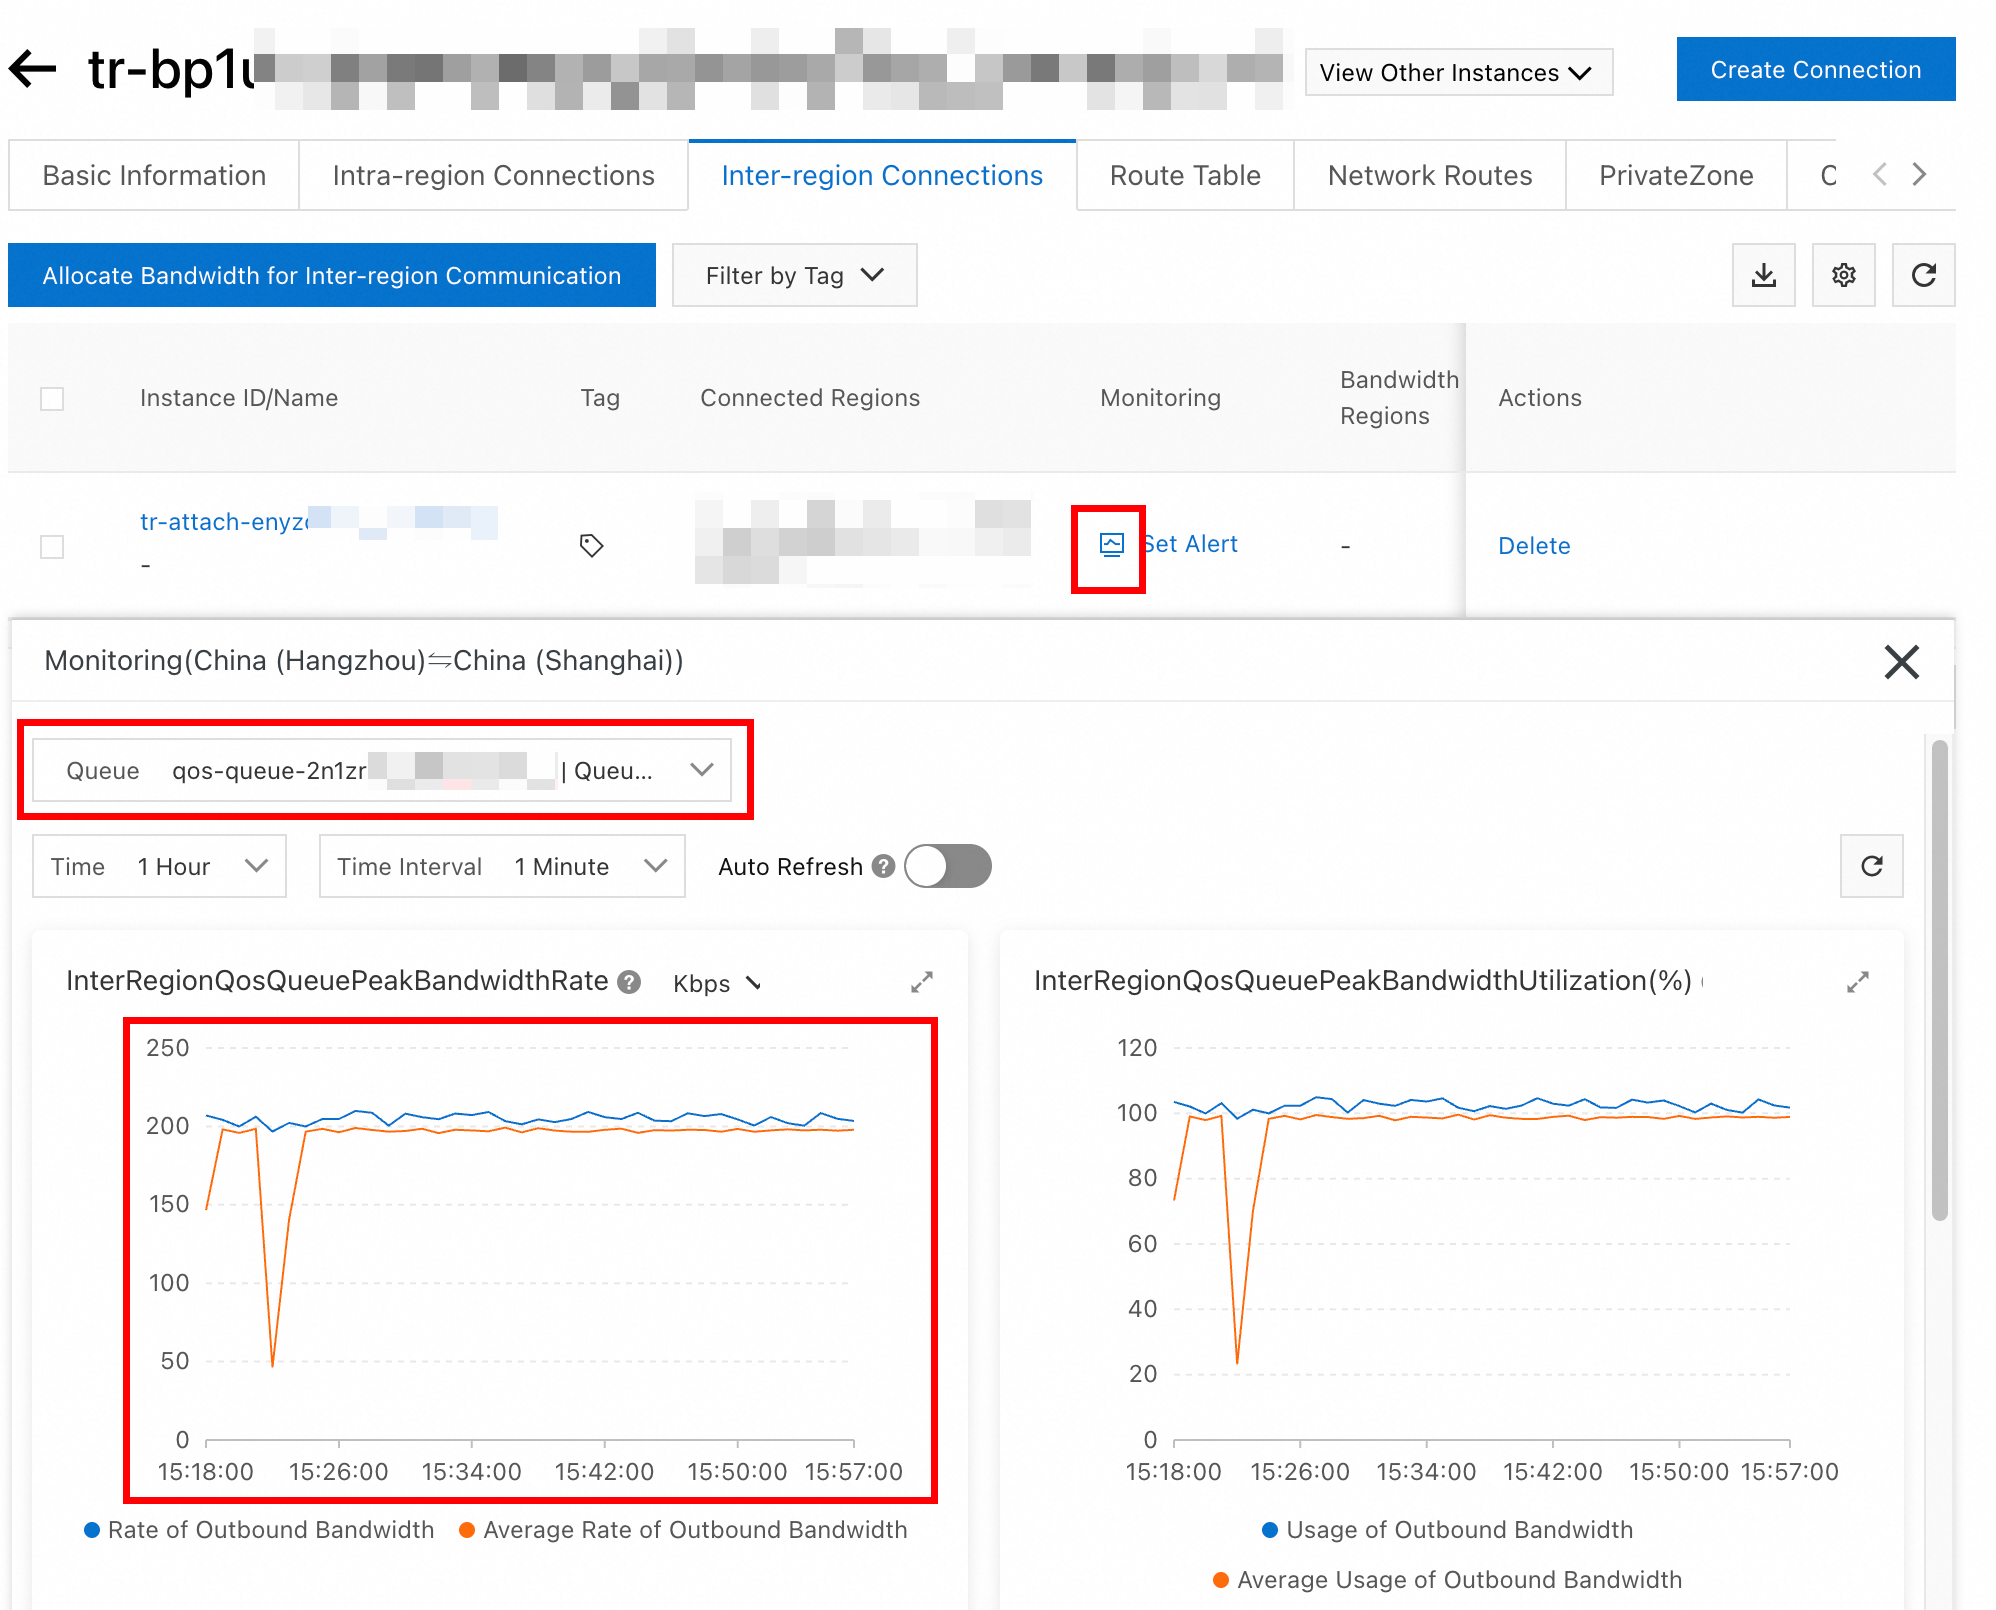
Task: Switch to the Intra-region Connections tab
Action: [x=493, y=176]
